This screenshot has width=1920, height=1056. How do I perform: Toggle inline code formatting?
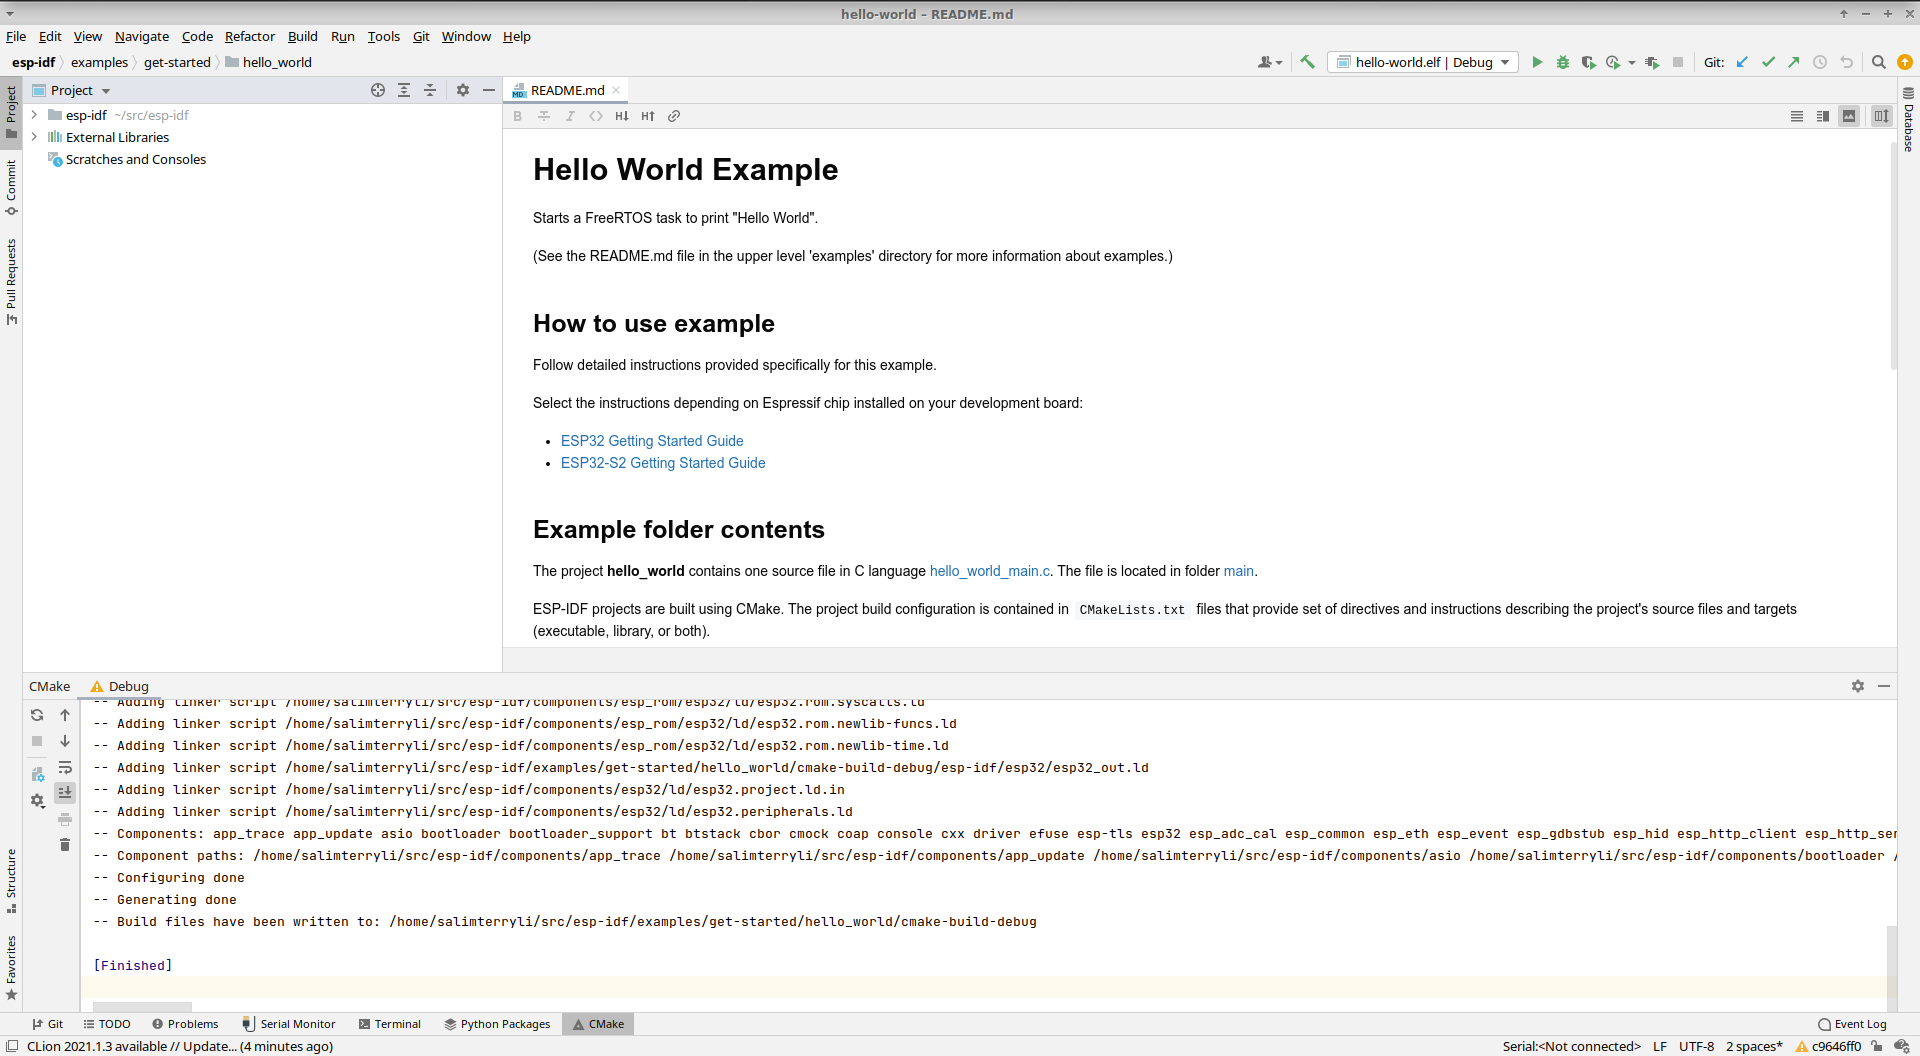596,116
